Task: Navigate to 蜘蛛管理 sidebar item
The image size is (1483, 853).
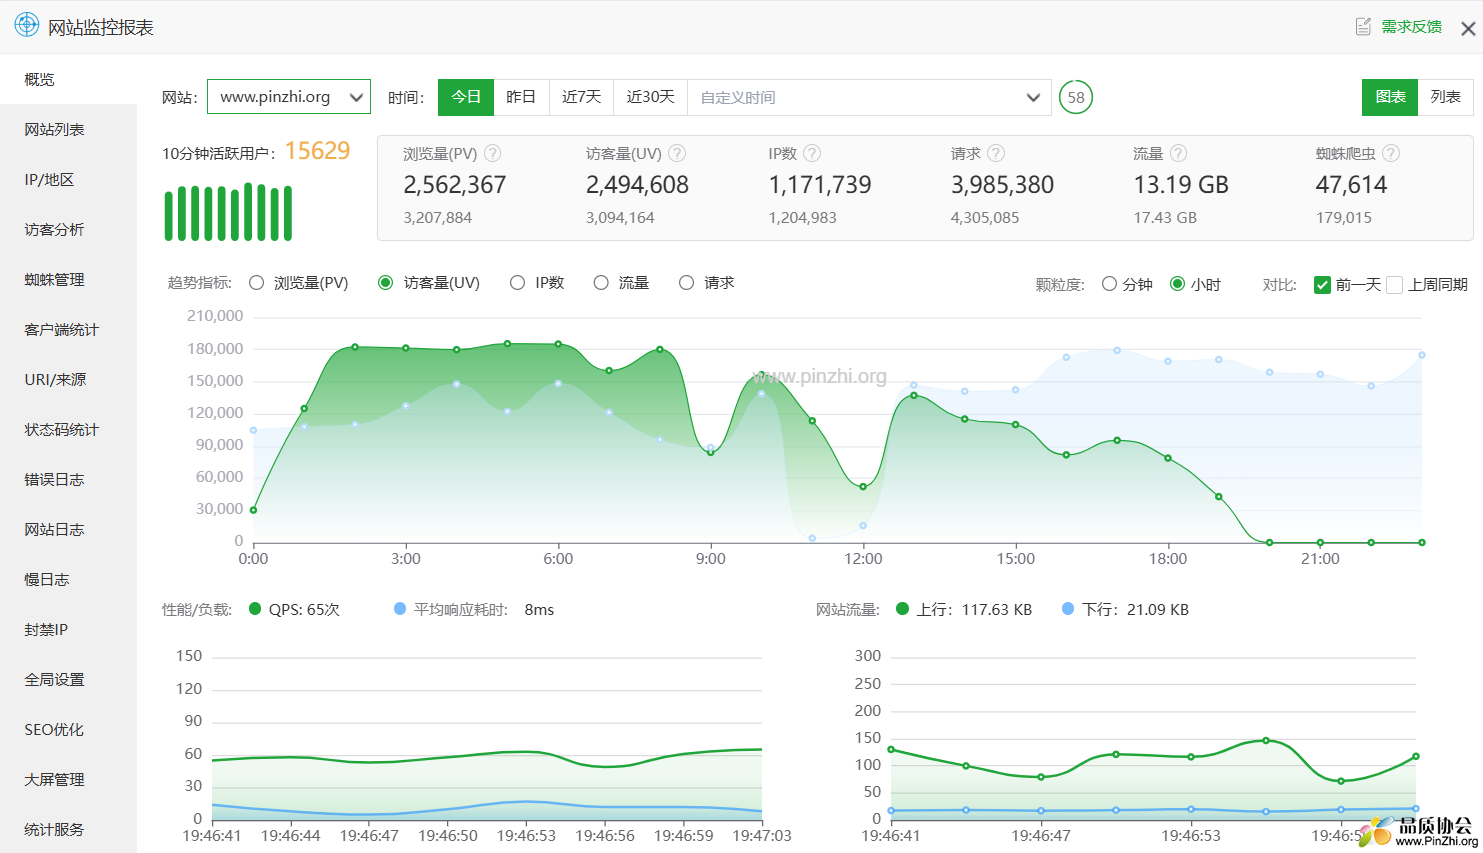Action: tap(68, 279)
